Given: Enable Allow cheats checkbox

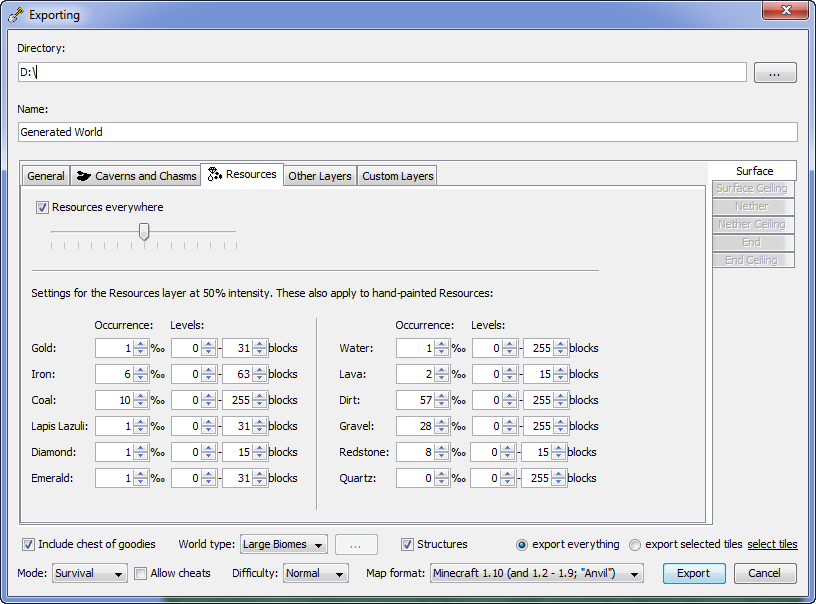Looking at the screenshot, I should click(x=141, y=574).
